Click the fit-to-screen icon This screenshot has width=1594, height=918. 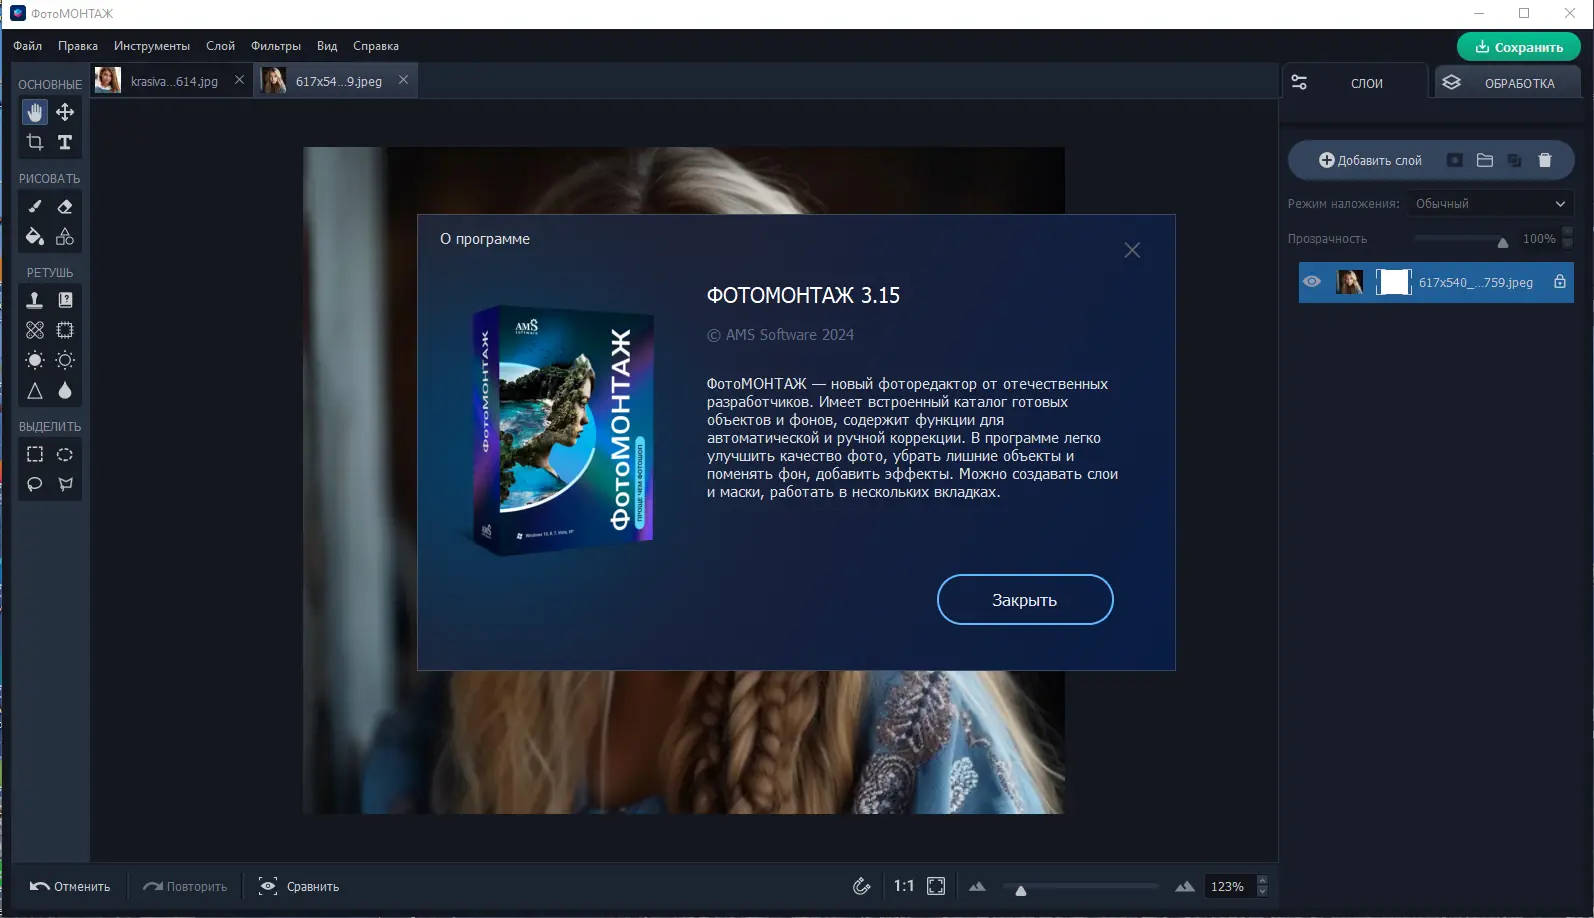pyautogui.click(x=936, y=886)
